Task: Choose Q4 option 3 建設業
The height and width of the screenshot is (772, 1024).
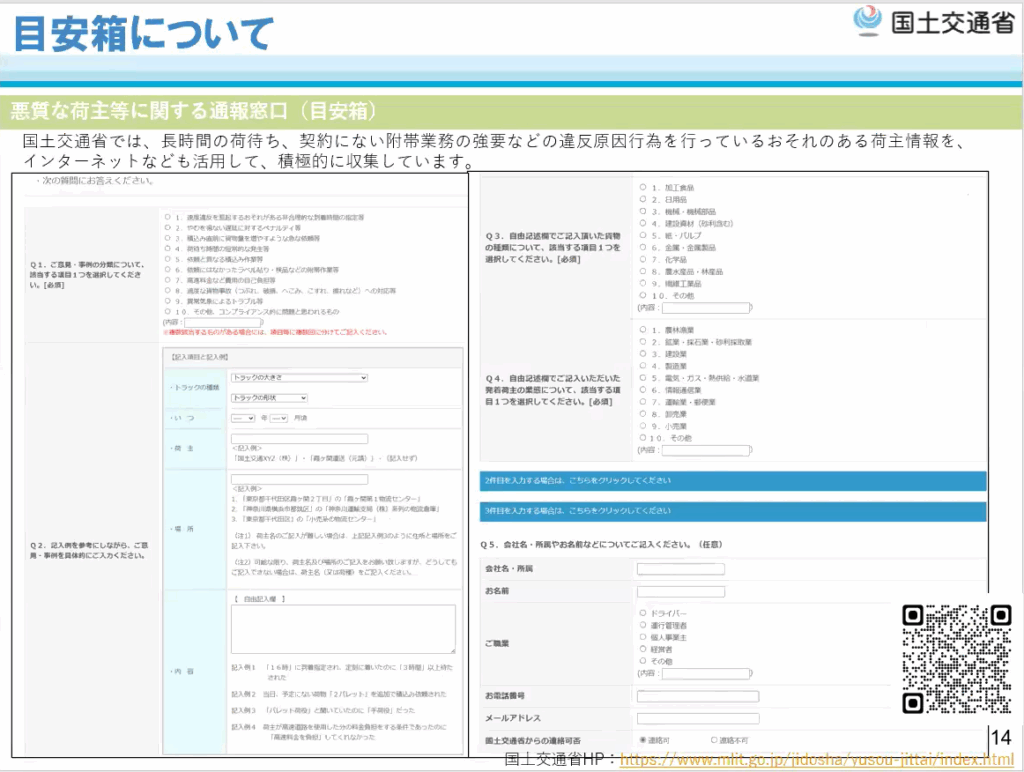Action: tap(642, 354)
